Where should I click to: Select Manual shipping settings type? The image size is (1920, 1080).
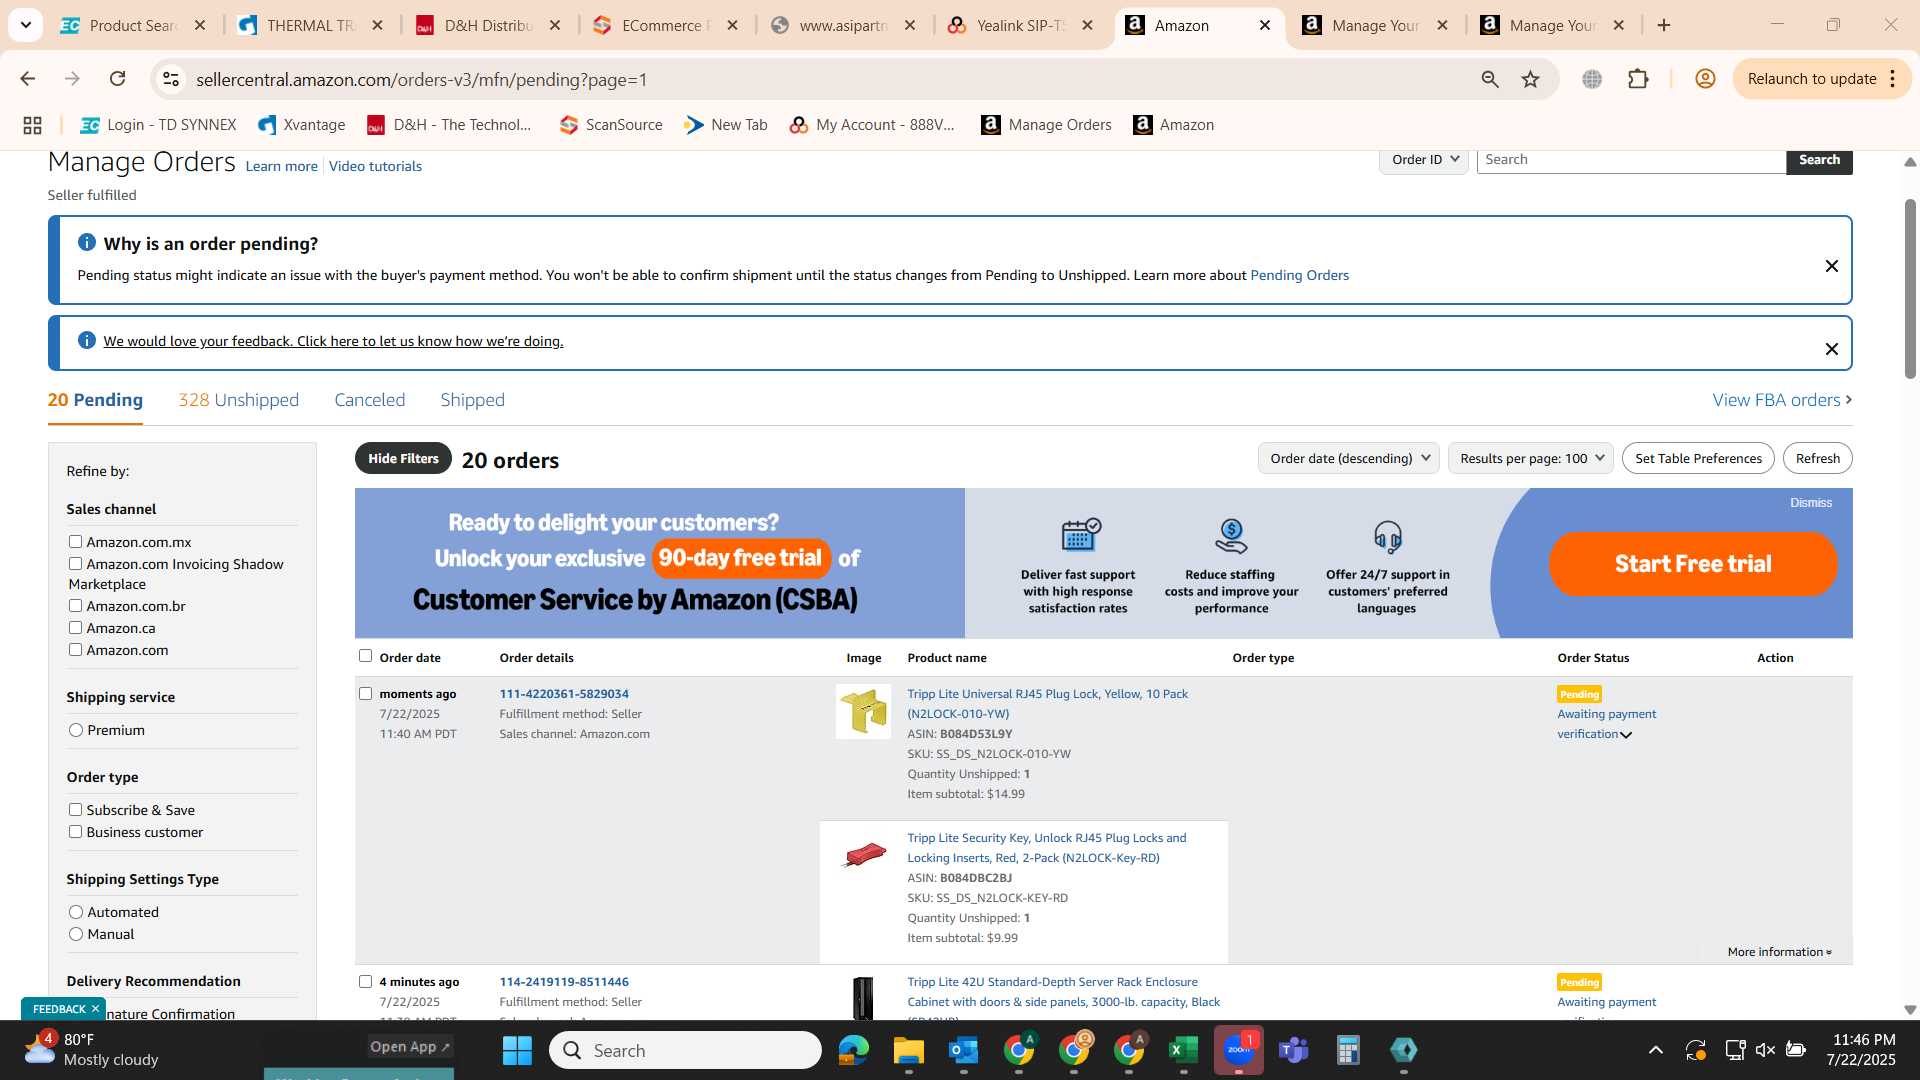coord(76,934)
